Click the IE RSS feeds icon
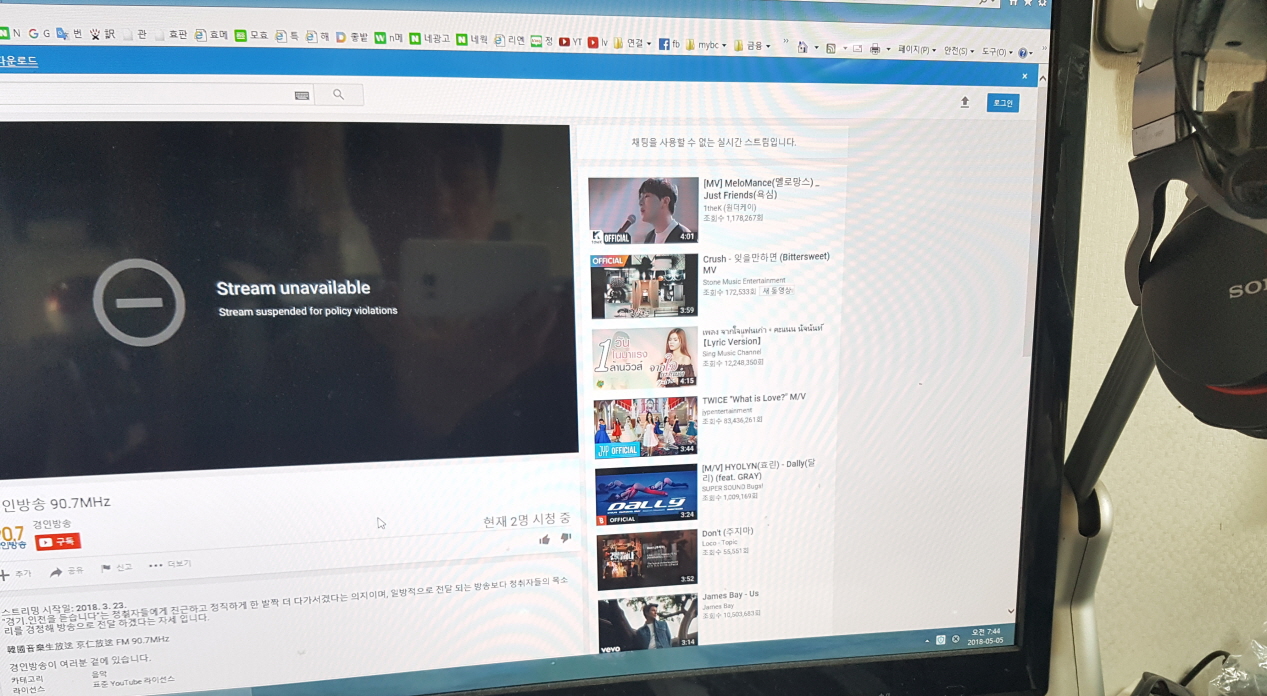The height and width of the screenshot is (696, 1267). click(x=830, y=48)
